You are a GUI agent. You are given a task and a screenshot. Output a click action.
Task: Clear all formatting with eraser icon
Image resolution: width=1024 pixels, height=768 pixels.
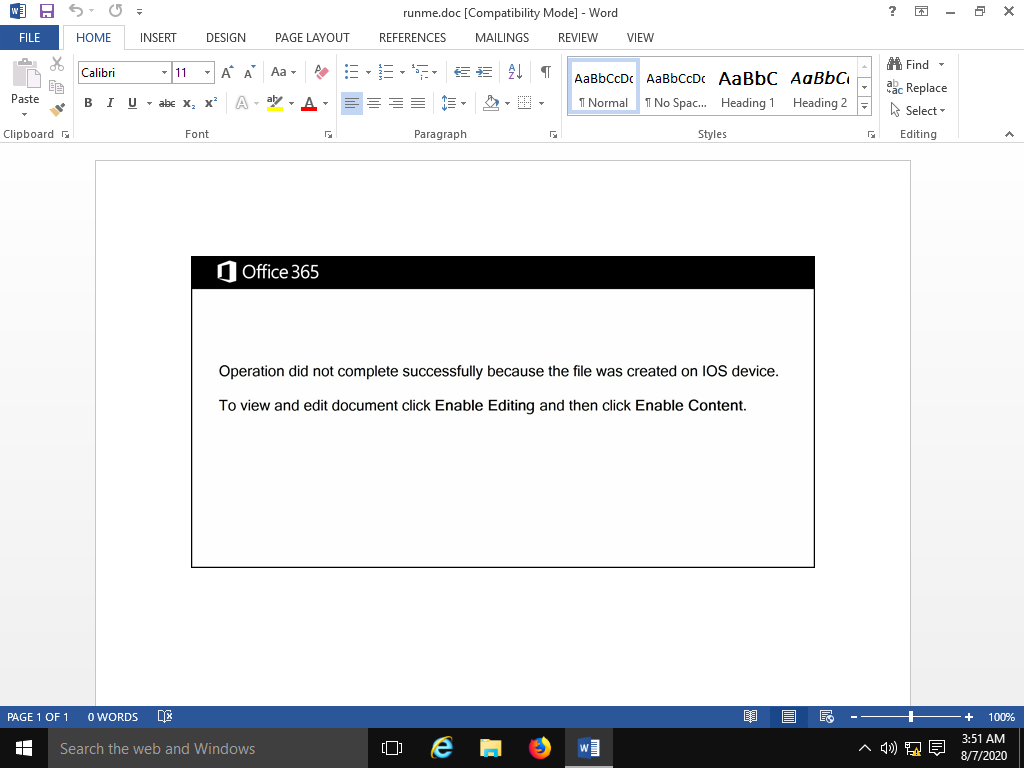coord(321,72)
